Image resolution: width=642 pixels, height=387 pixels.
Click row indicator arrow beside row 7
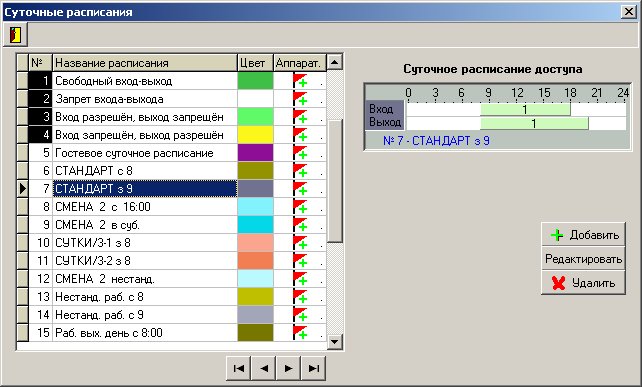[23, 189]
